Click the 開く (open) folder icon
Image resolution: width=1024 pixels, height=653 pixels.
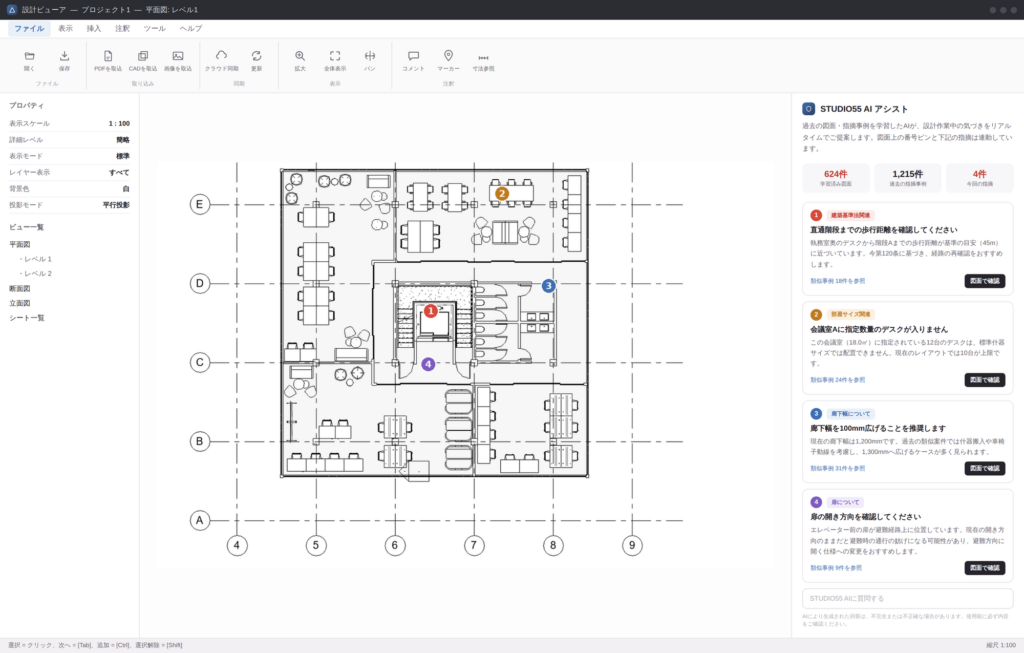click(29, 56)
